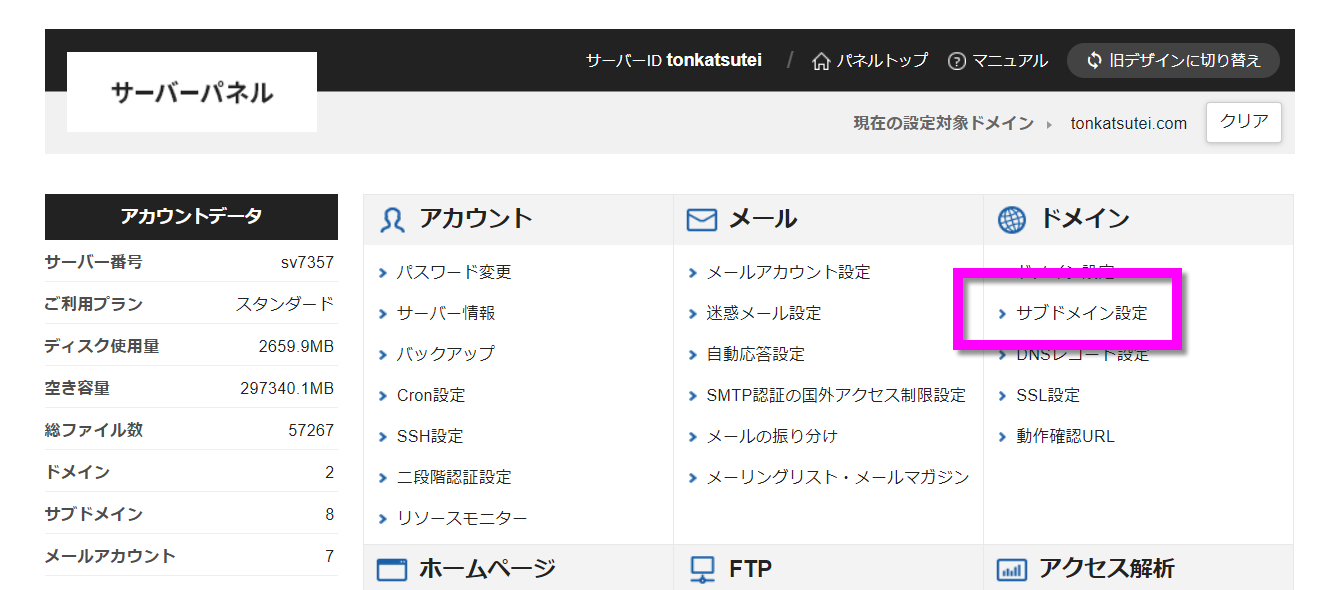Image resolution: width=1341 pixels, height=590 pixels.
Task: Click the person icon next to アカウント
Action: tap(393, 219)
